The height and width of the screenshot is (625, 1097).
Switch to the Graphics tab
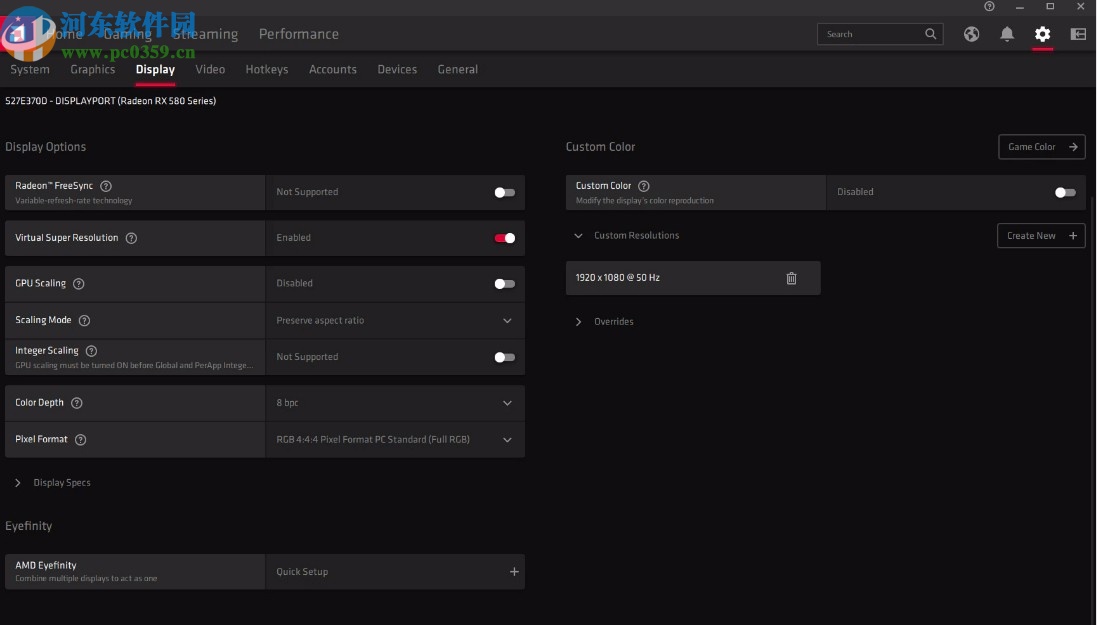(93, 70)
